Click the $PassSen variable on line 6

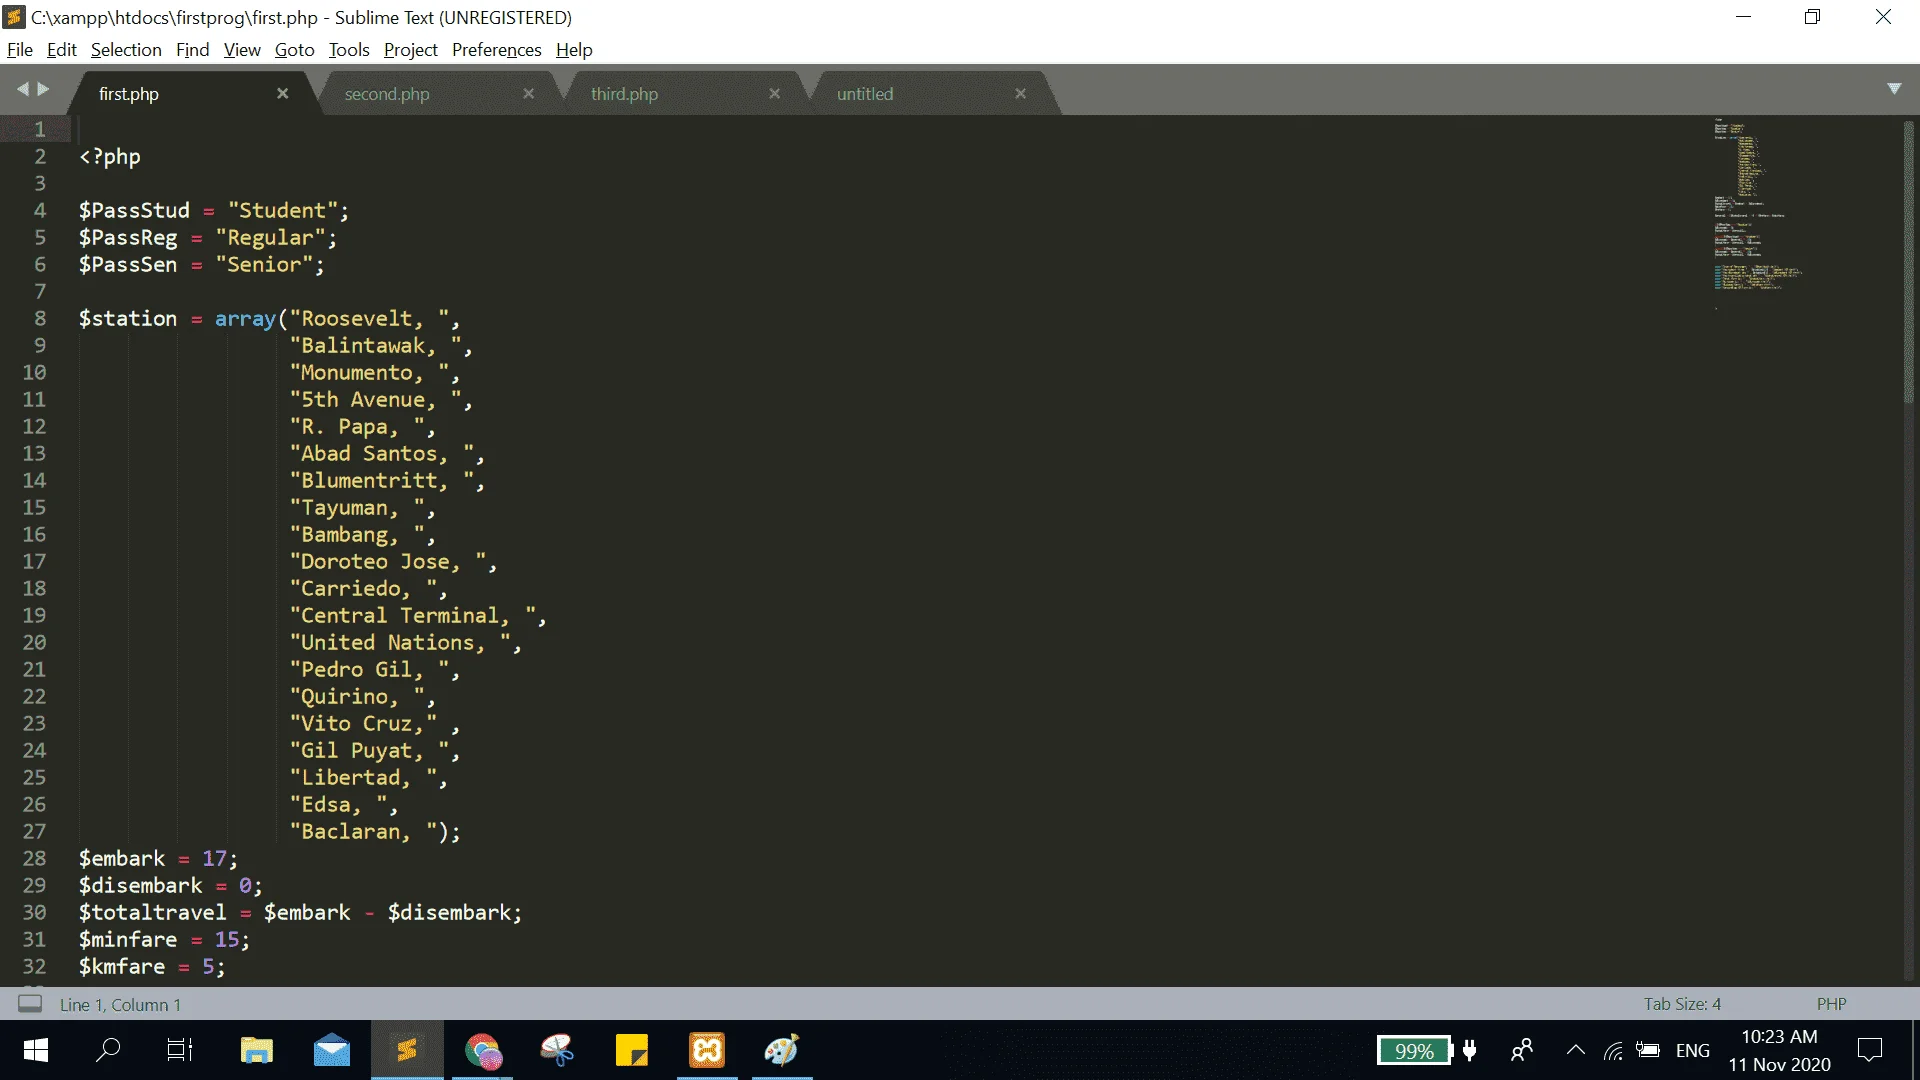coord(128,264)
